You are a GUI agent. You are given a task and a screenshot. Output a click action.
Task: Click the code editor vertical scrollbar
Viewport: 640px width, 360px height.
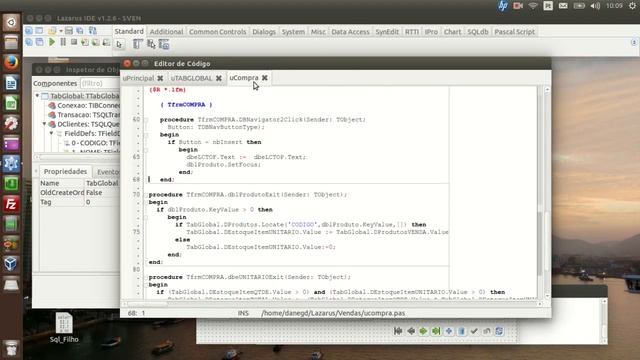click(547, 193)
